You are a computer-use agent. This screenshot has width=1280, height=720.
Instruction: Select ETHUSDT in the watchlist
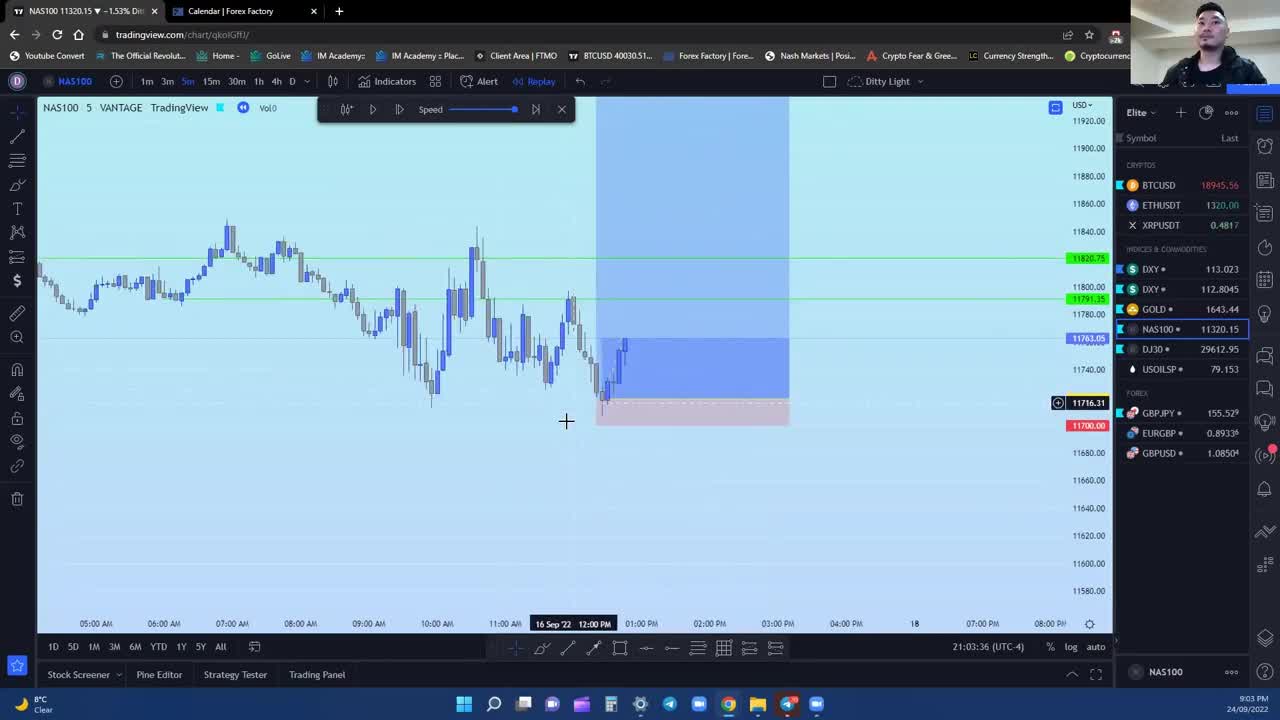(x=1183, y=205)
